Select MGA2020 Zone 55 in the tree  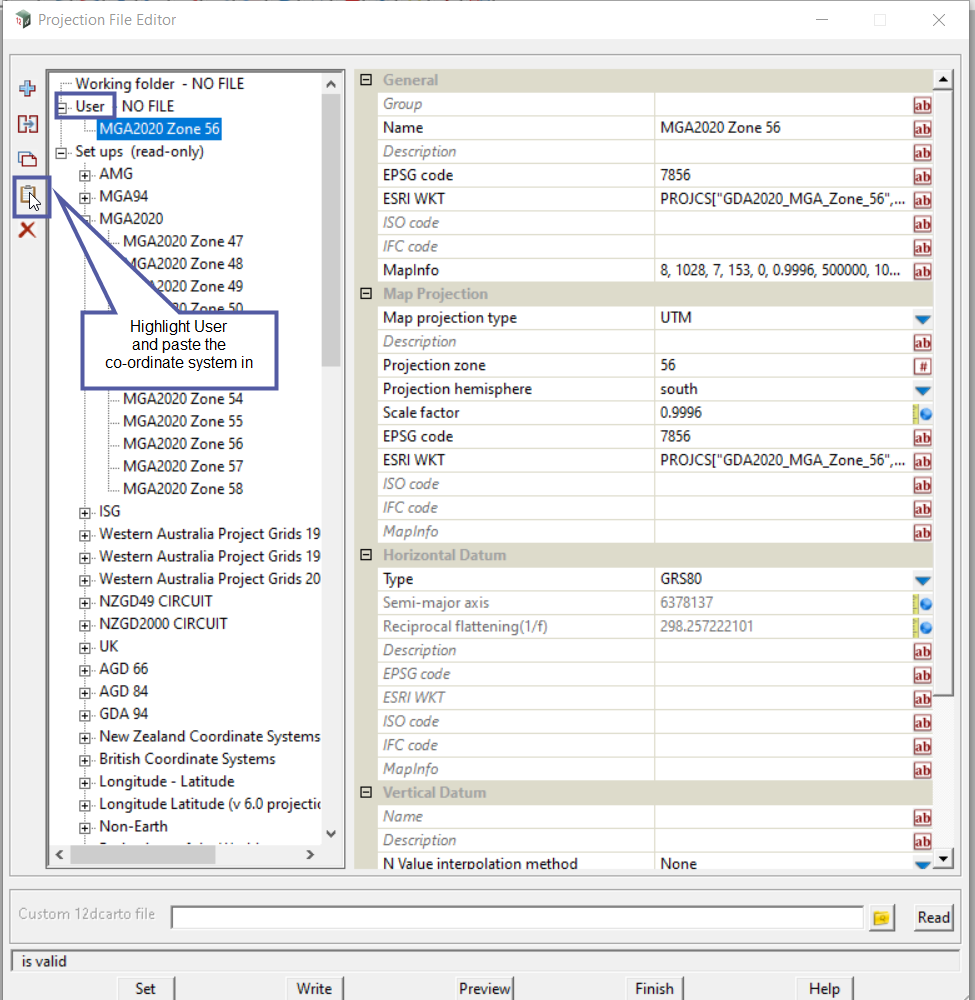182,421
